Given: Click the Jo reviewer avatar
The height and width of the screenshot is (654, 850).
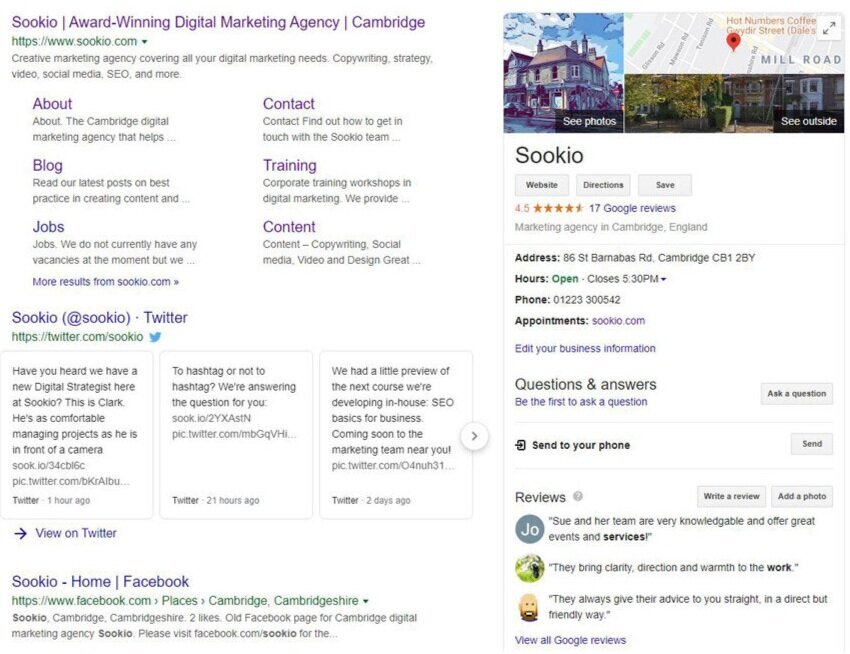Looking at the screenshot, I should click(529, 529).
